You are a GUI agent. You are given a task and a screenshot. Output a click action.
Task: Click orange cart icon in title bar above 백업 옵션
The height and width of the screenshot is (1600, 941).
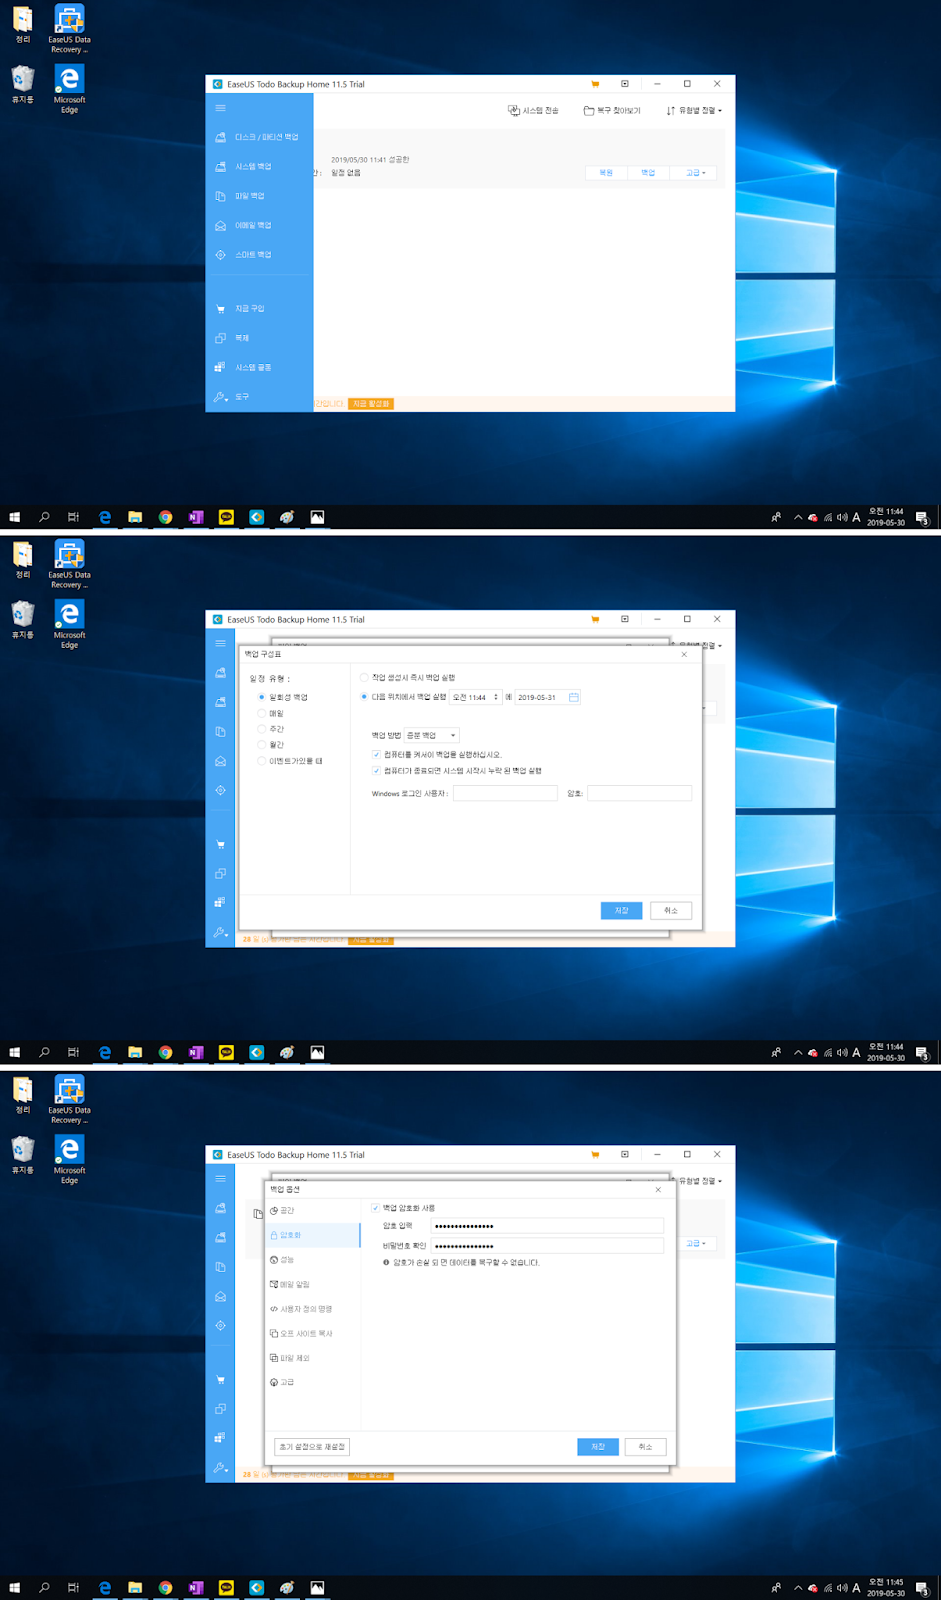[x=595, y=1155]
